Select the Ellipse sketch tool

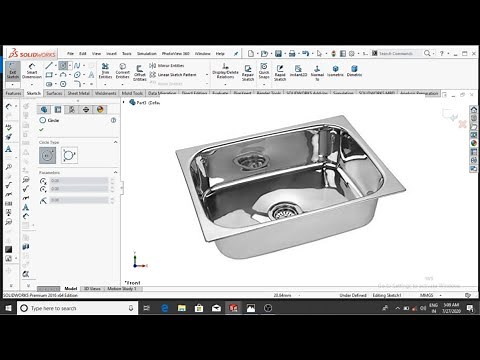(x=77, y=75)
